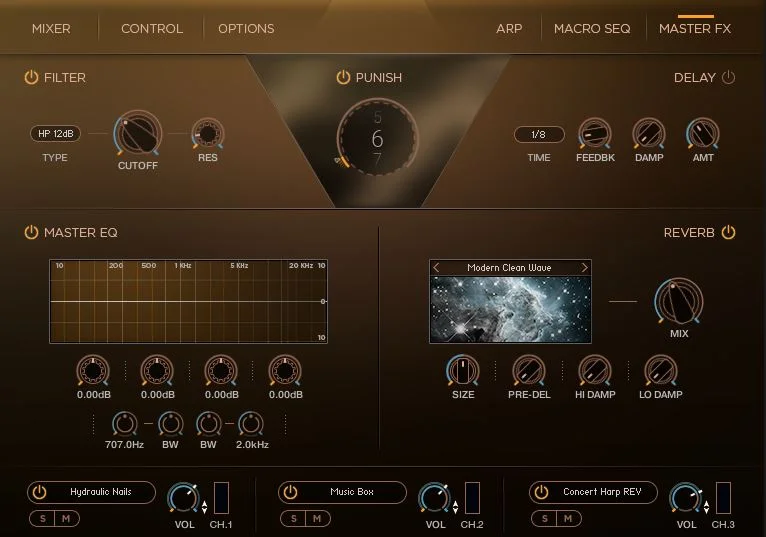Toggle the Reverb power button
766x537 pixels.
click(728, 232)
